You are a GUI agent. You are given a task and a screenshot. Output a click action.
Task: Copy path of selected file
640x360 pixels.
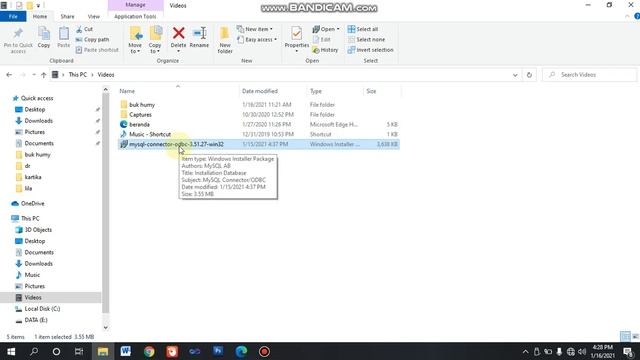click(x=92, y=40)
